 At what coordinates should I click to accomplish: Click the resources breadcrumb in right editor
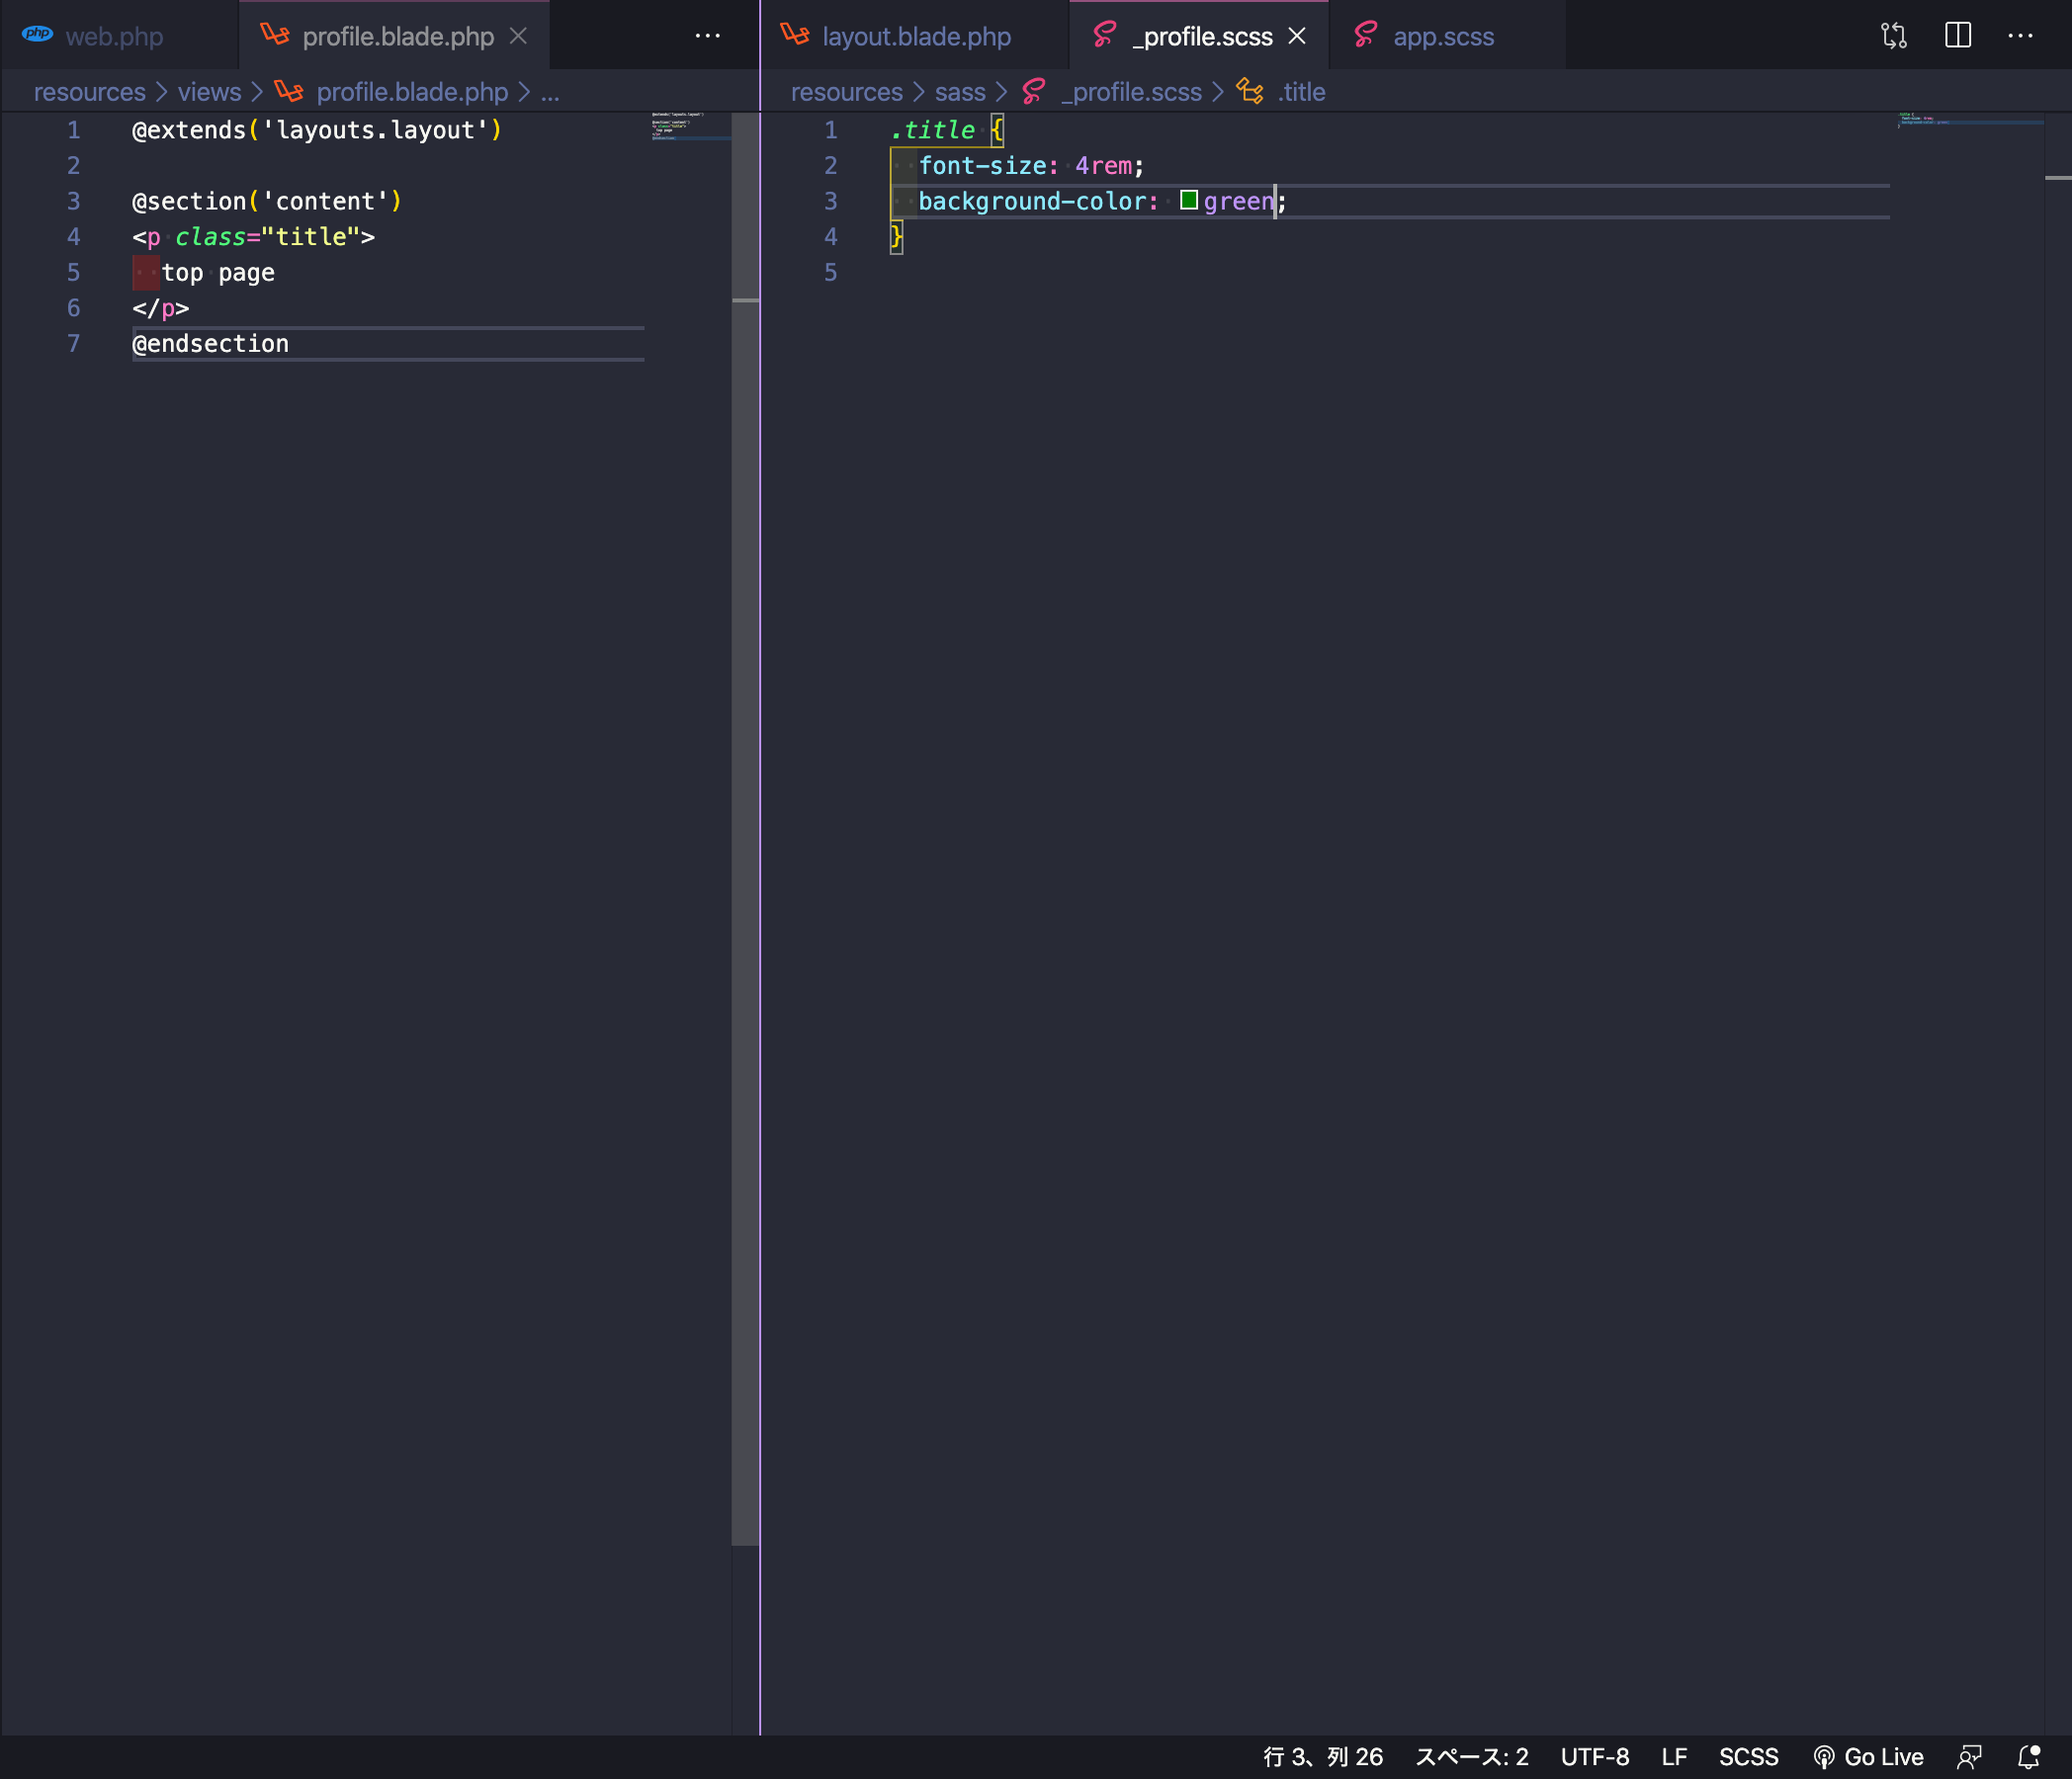click(x=846, y=92)
